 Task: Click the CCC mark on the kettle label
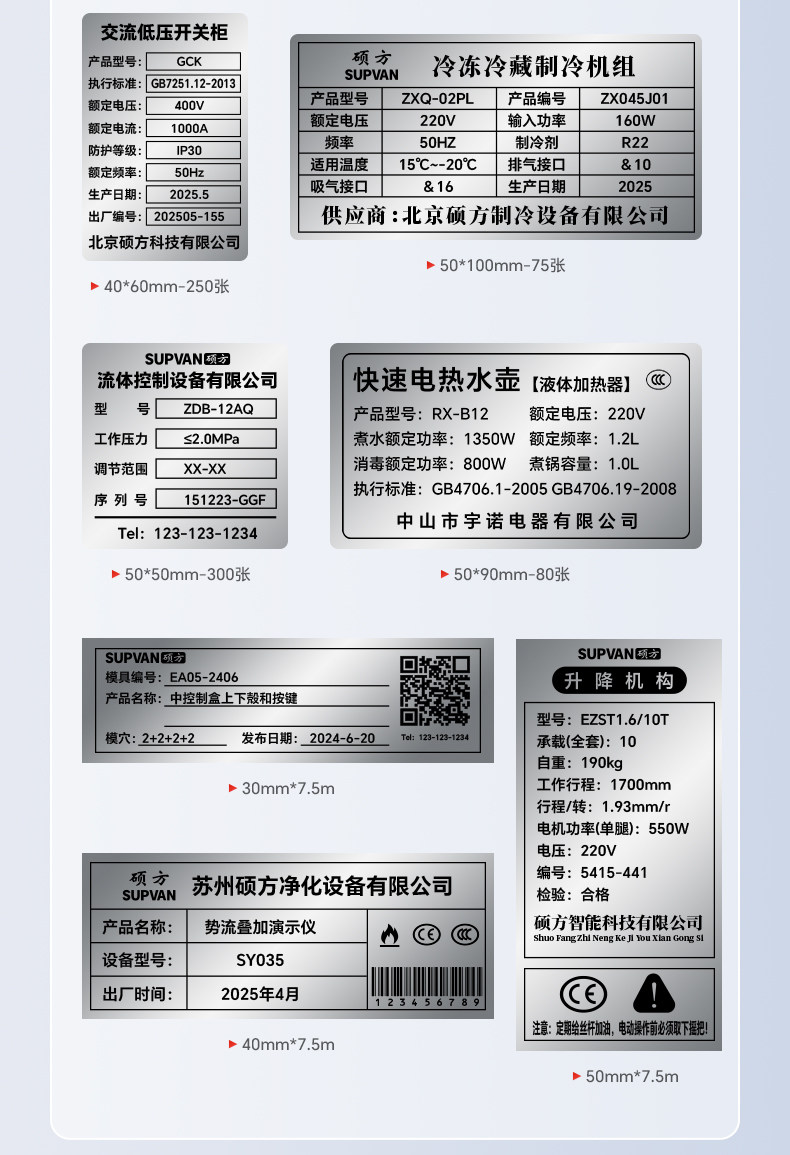658,379
